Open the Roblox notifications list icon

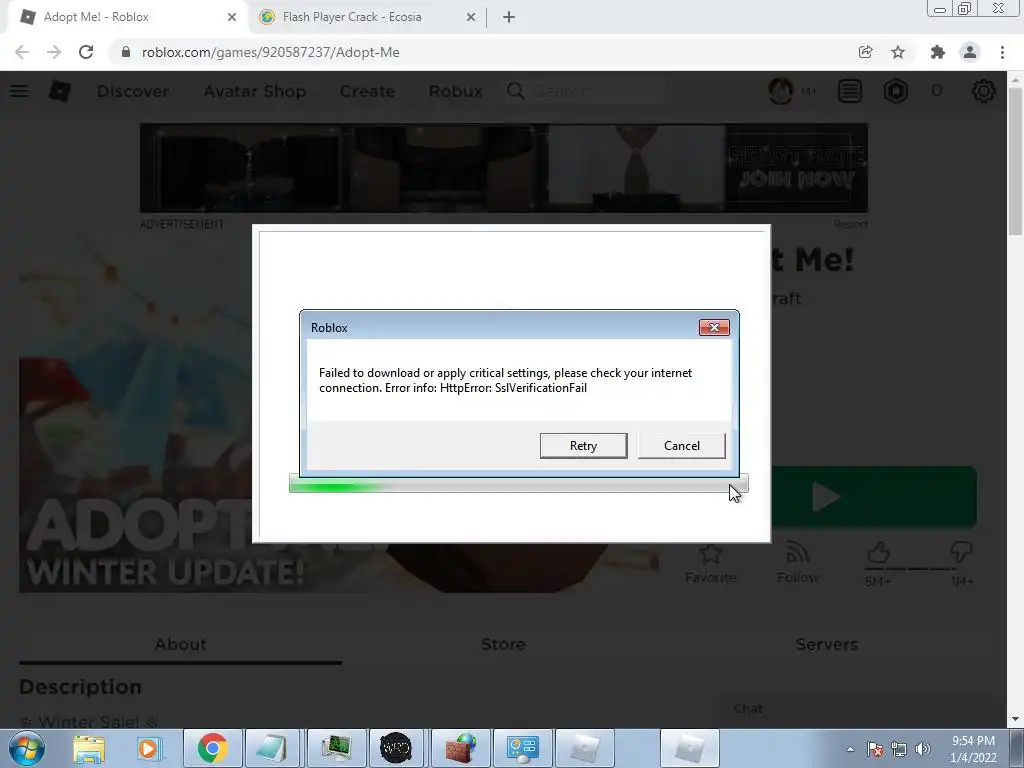850,91
